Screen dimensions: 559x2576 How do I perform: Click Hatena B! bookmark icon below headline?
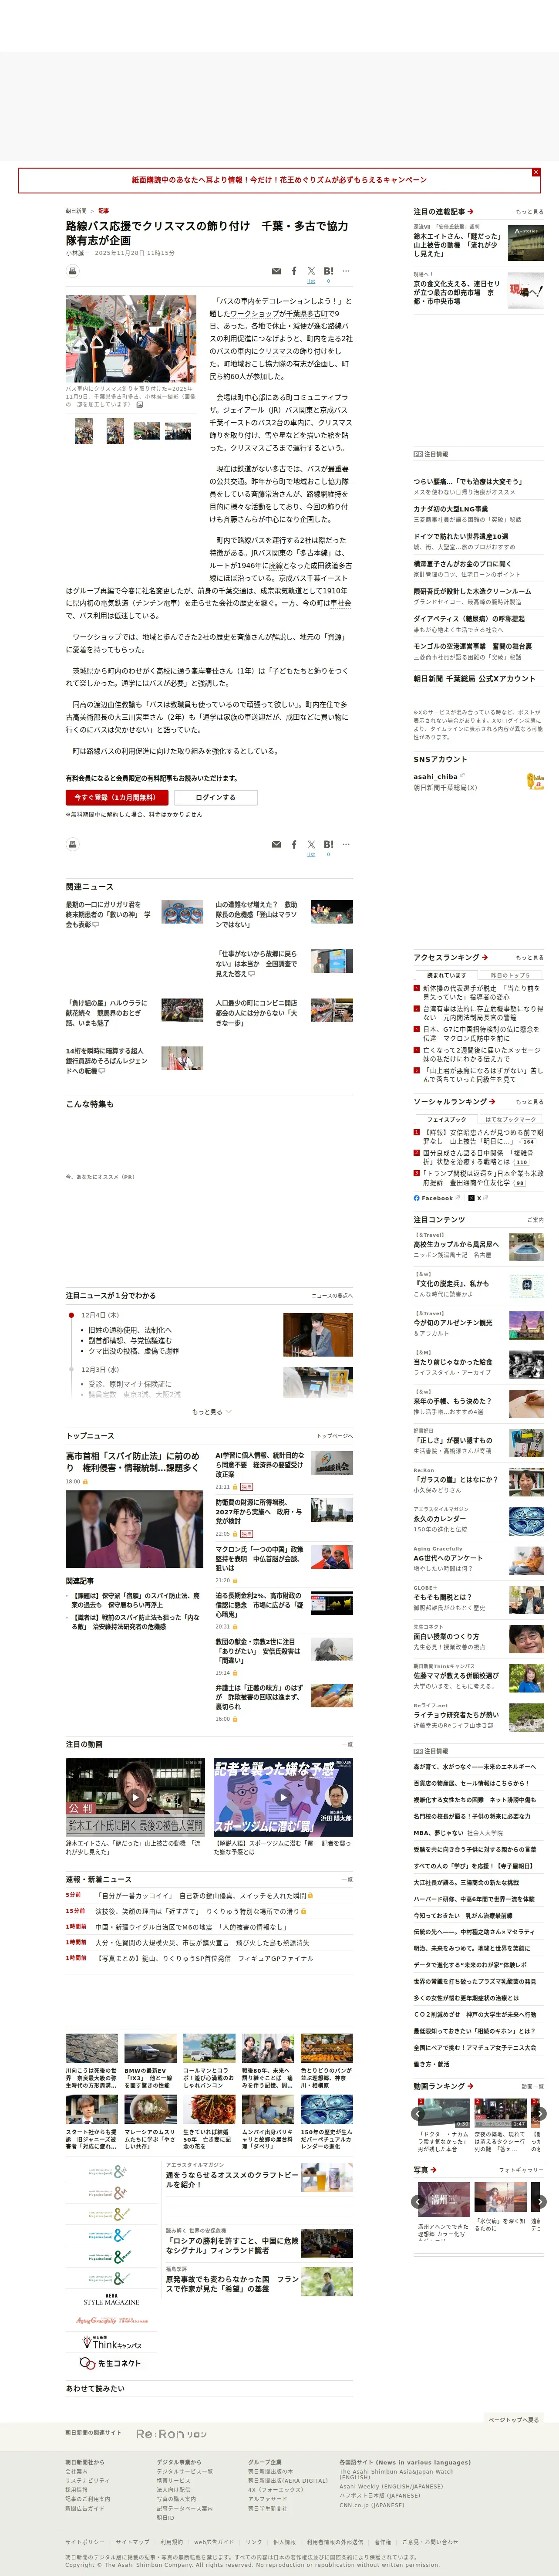329,271
